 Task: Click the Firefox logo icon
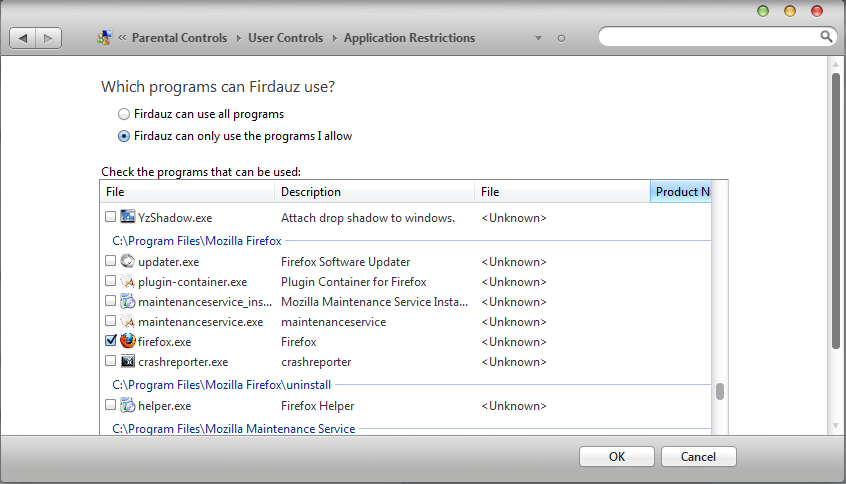127,340
